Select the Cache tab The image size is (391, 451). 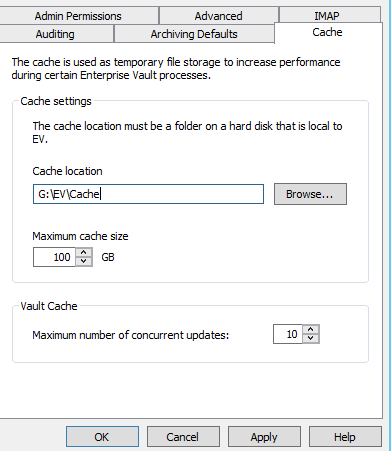click(x=327, y=32)
